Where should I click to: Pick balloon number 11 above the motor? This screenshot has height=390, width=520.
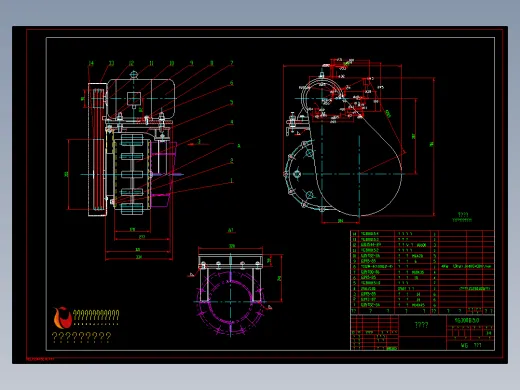coord(151,63)
